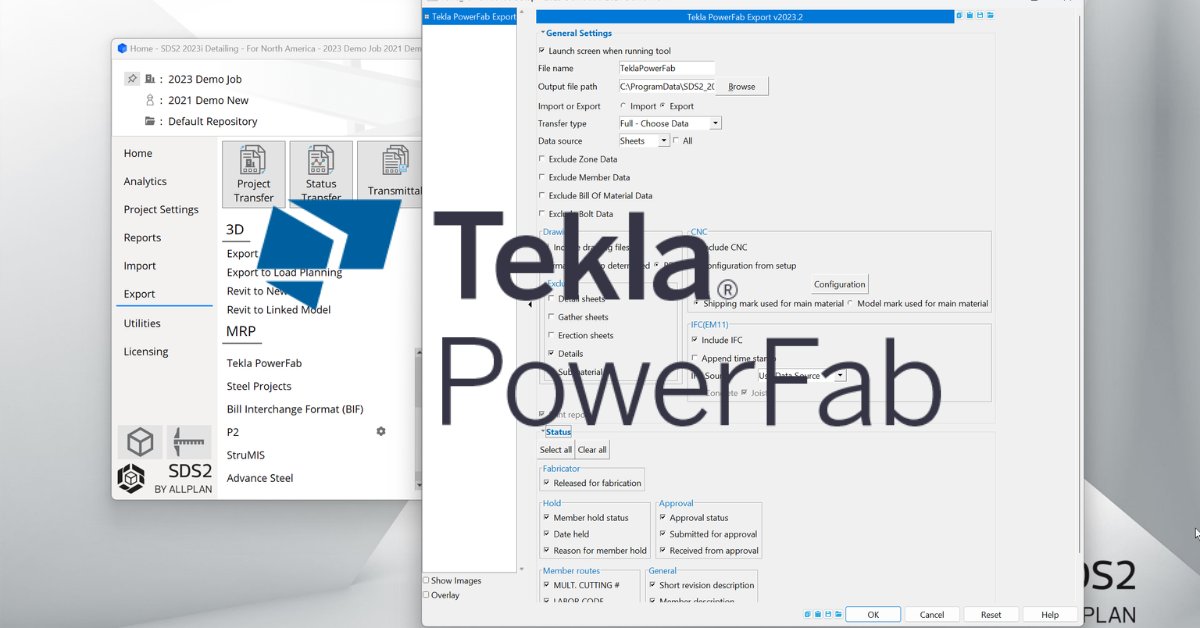
Task: Click the open folder icon beside the OK button
Action: [838, 614]
